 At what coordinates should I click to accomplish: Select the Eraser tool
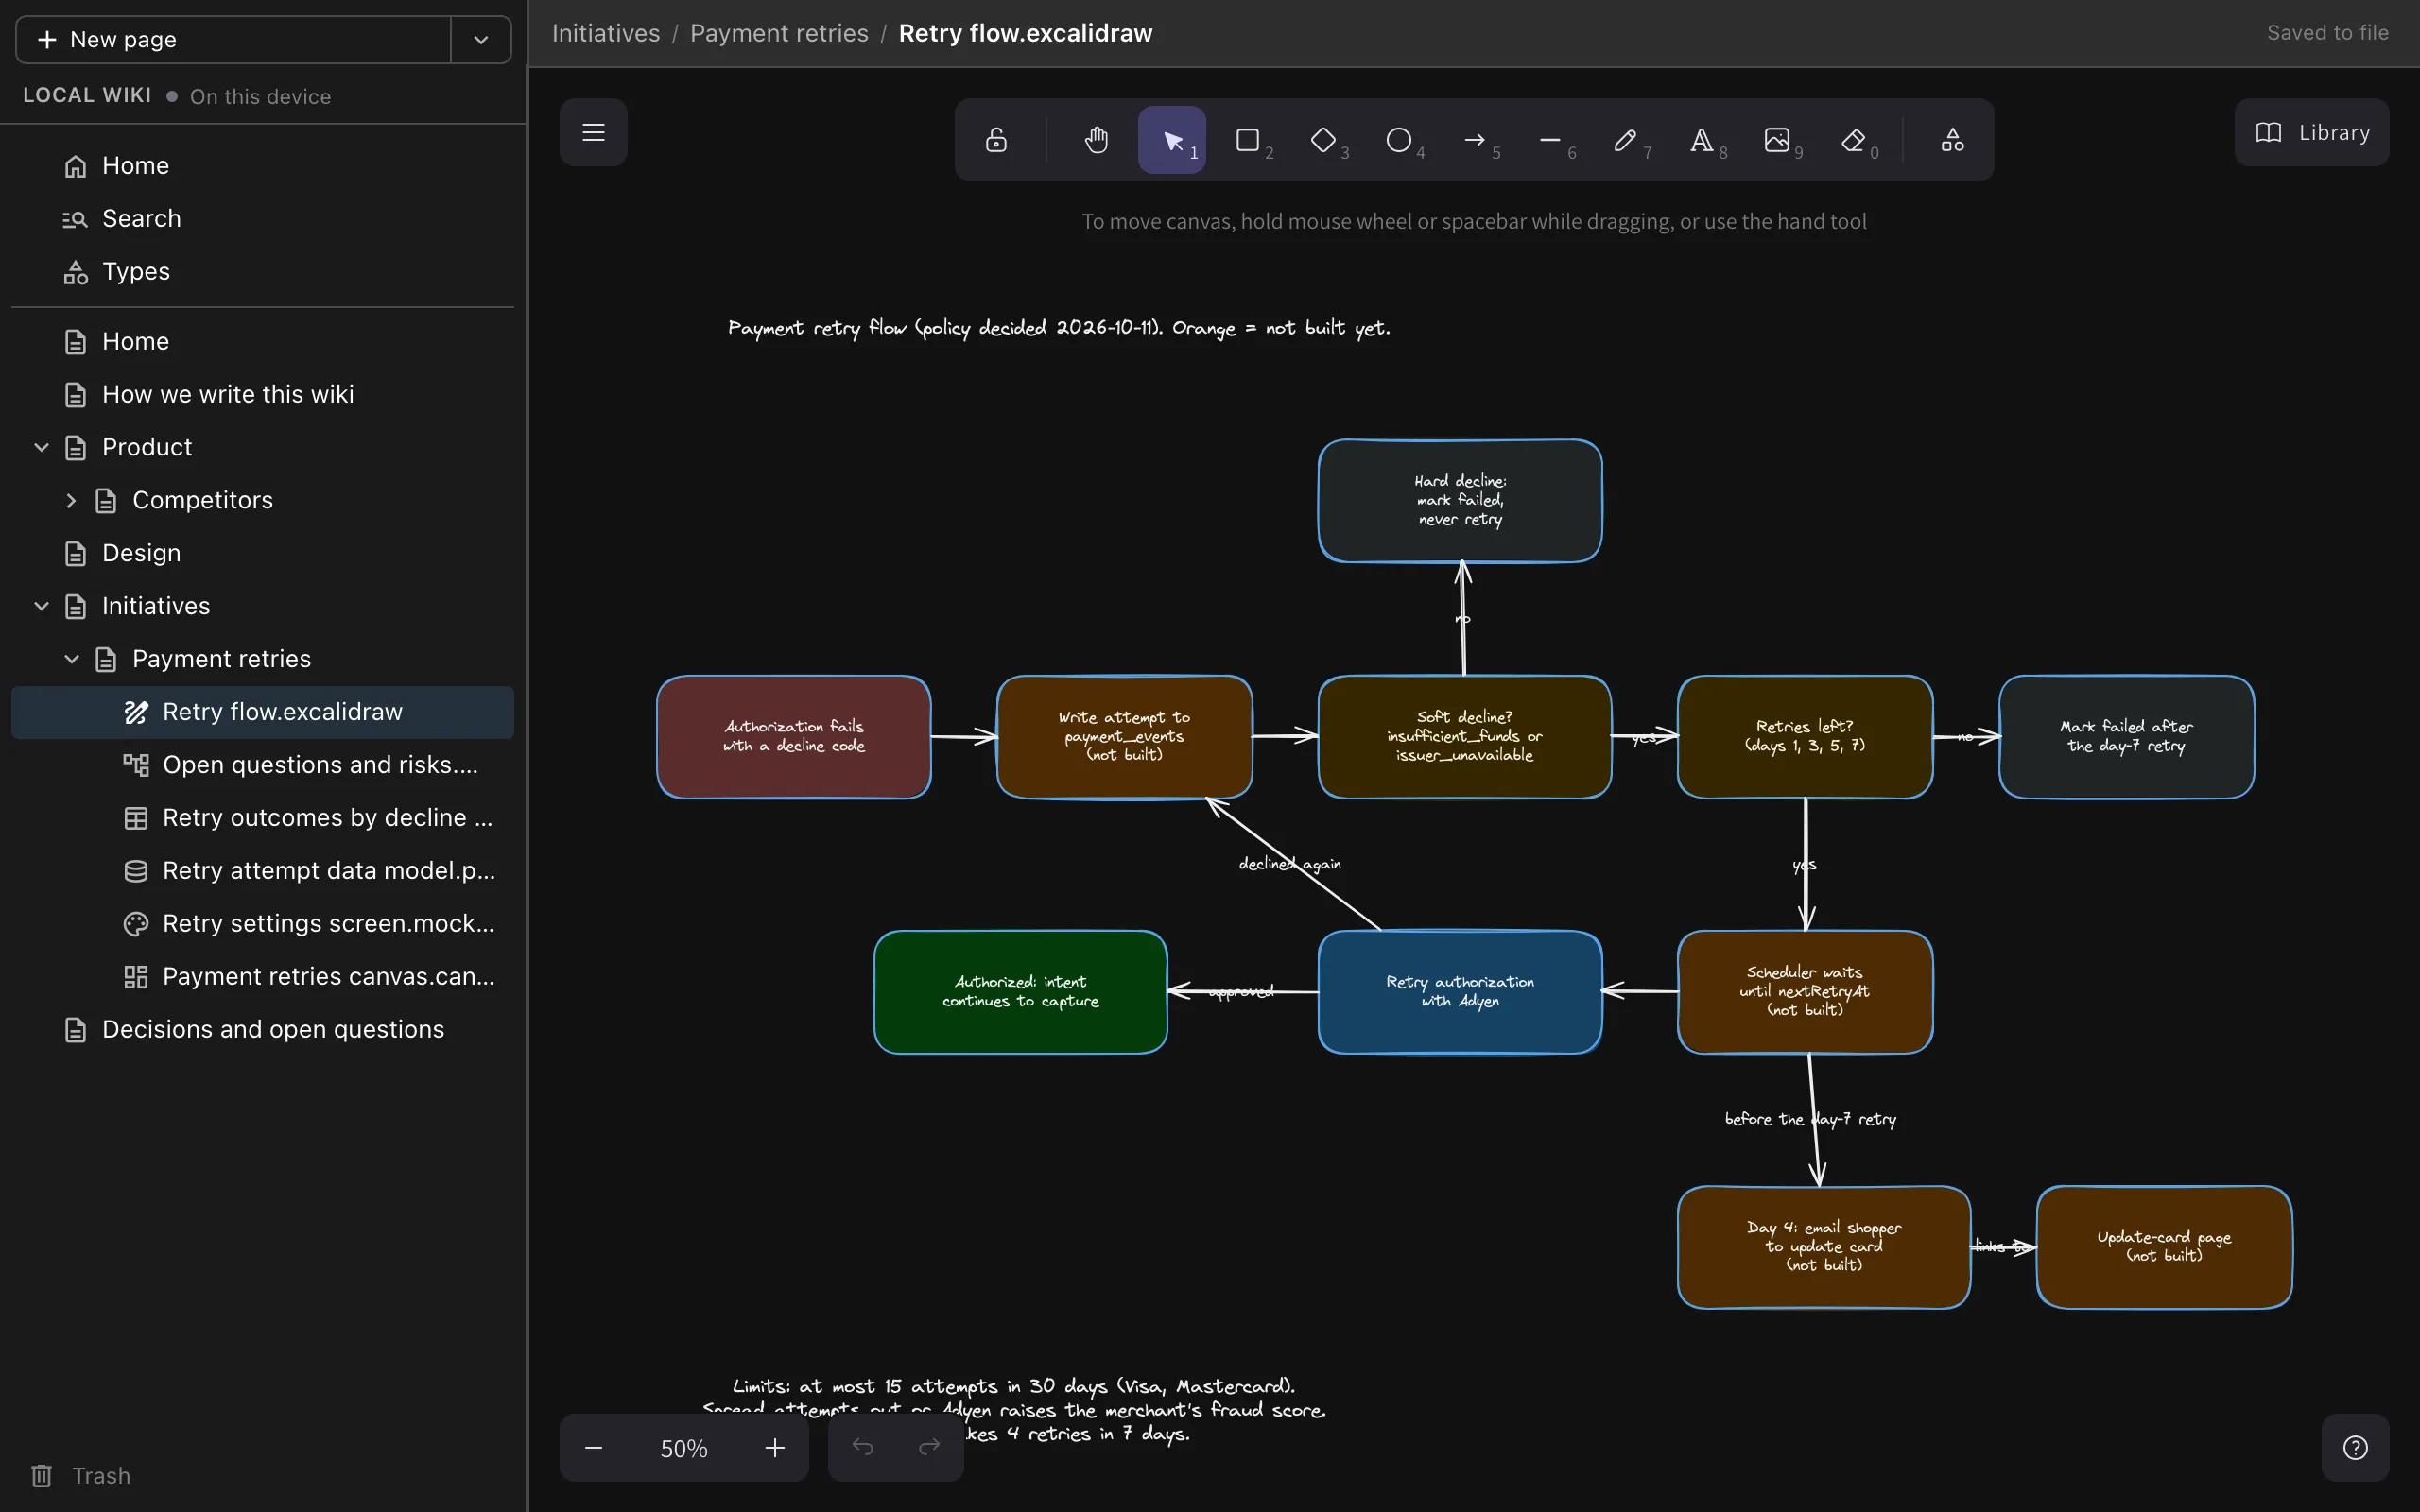1853,140
